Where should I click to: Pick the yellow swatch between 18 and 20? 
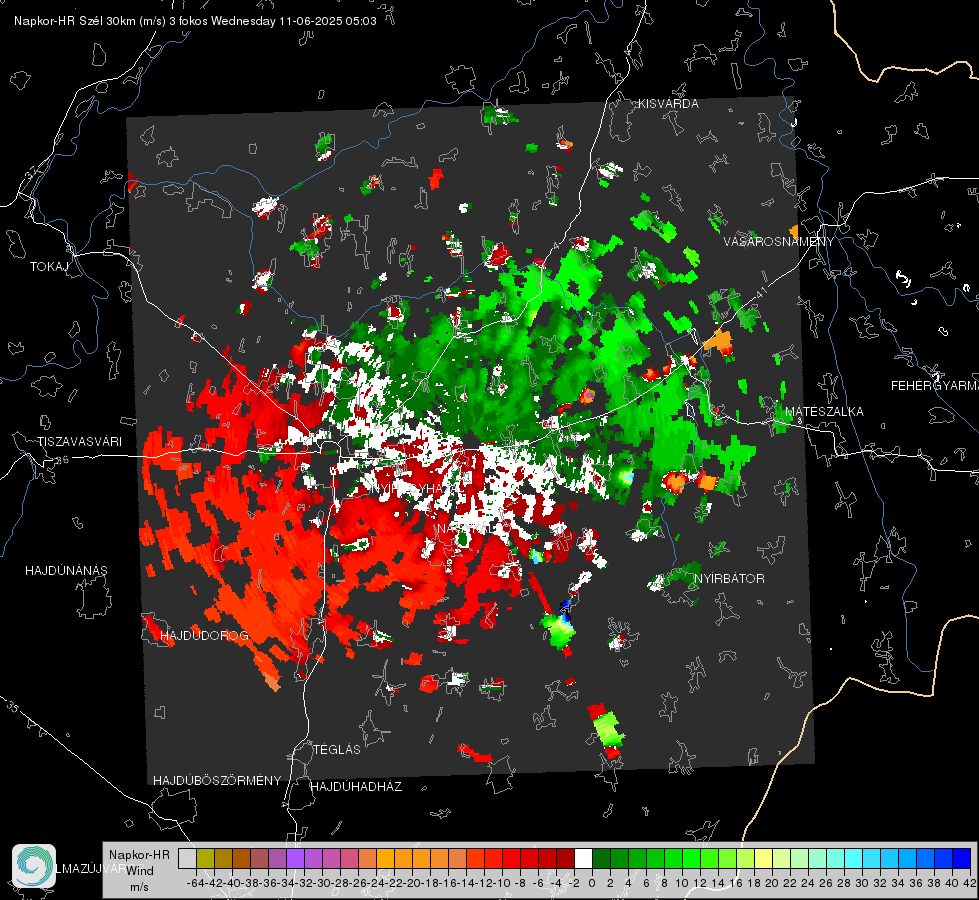(x=764, y=859)
